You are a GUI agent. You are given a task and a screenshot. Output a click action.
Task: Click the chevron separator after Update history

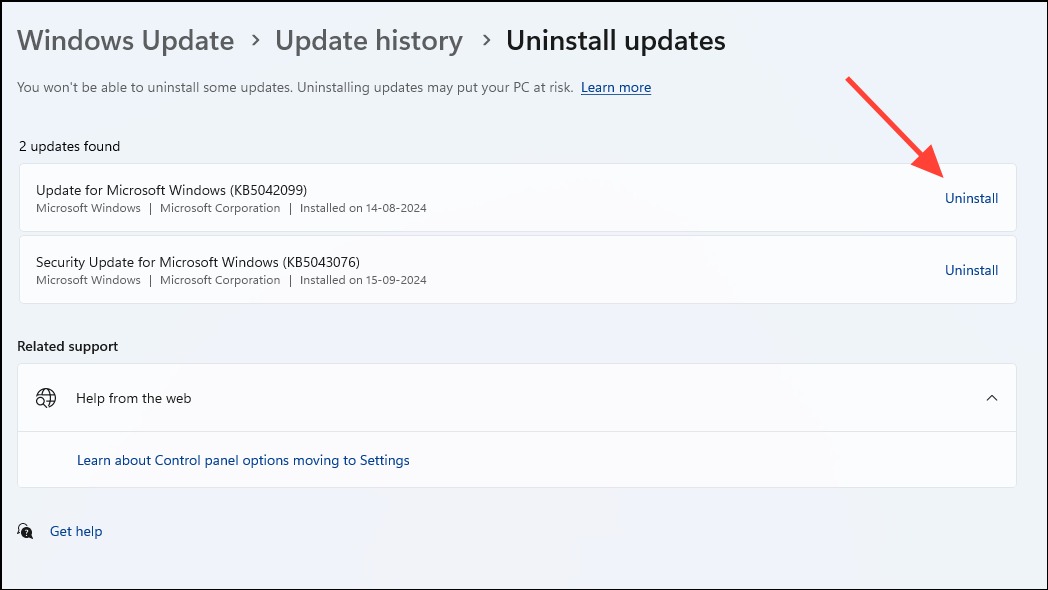point(486,40)
